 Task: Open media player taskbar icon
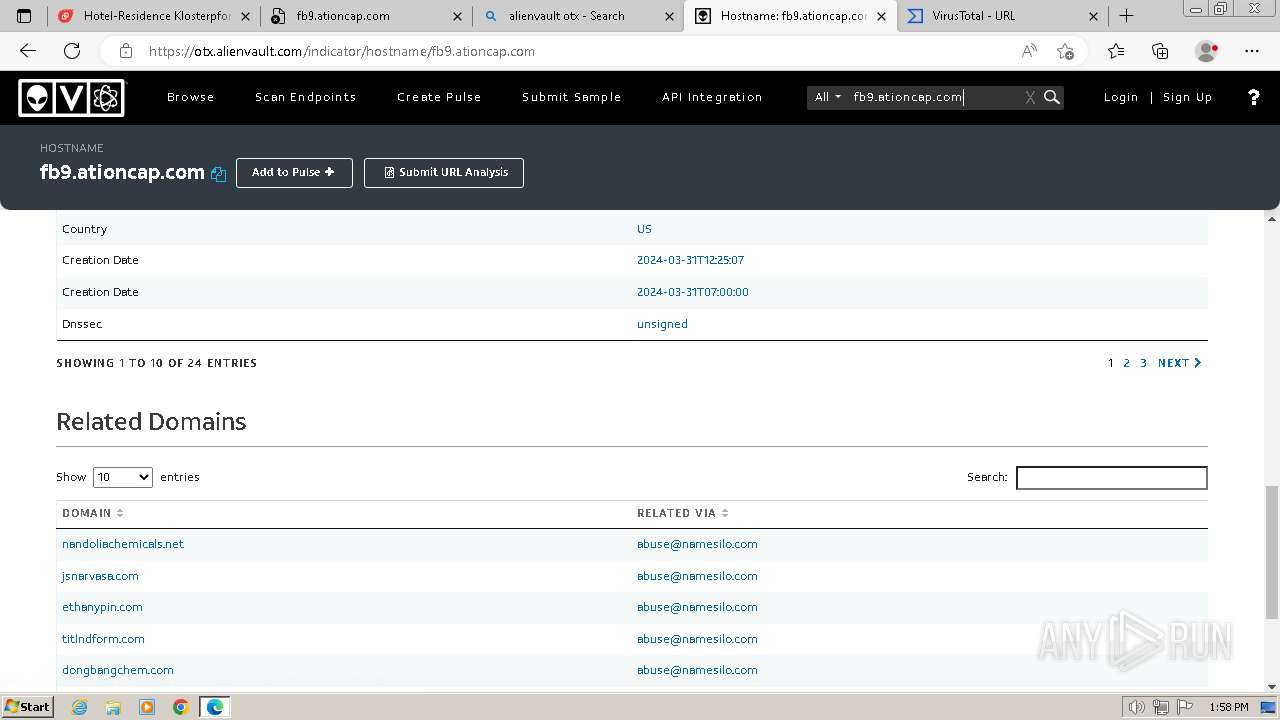(147, 707)
